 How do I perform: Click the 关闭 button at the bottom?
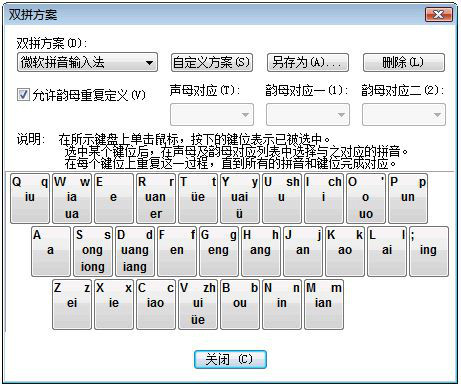pyautogui.click(x=230, y=359)
